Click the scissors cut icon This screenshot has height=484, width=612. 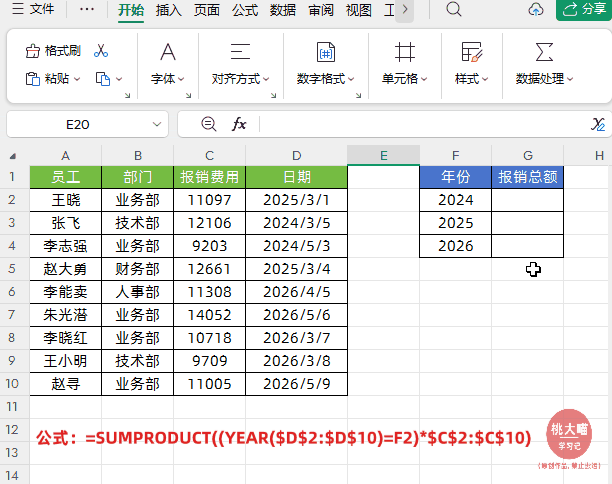[x=101, y=51]
